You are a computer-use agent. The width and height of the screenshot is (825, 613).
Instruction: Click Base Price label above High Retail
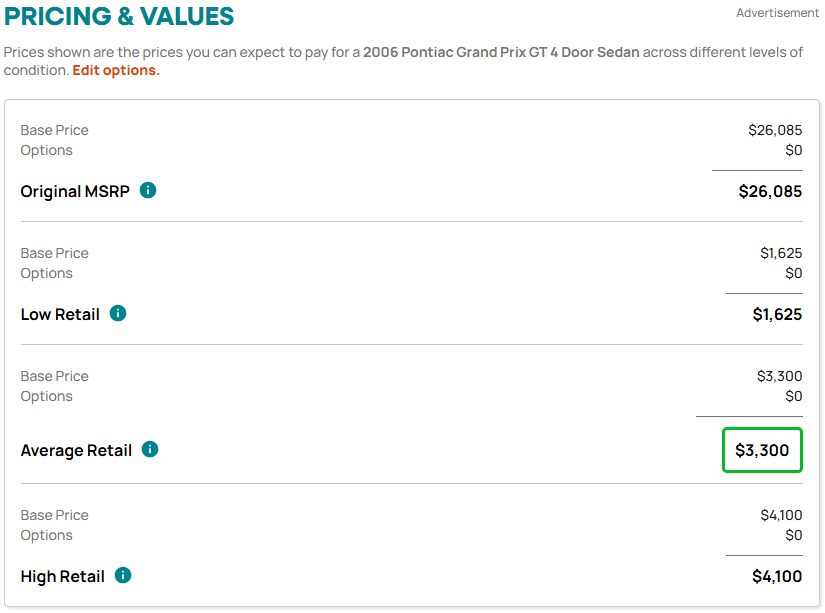54,515
